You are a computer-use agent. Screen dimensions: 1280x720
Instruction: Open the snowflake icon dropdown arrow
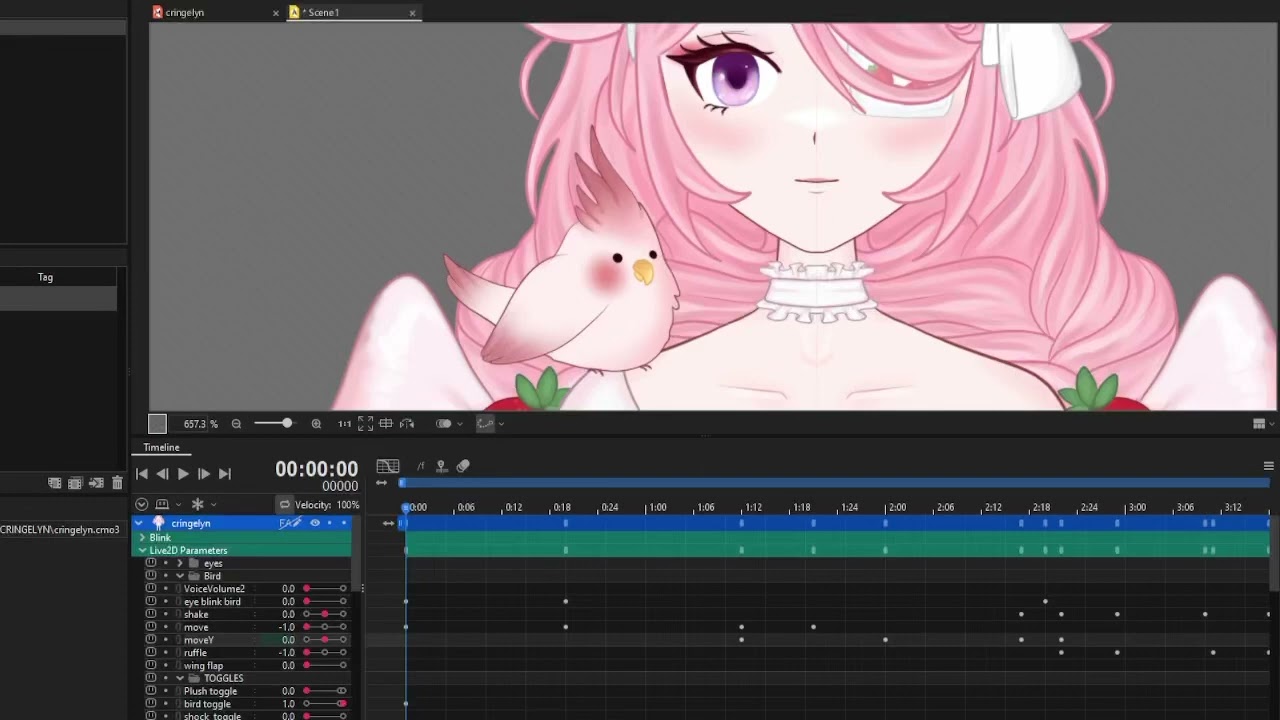click(x=213, y=505)
